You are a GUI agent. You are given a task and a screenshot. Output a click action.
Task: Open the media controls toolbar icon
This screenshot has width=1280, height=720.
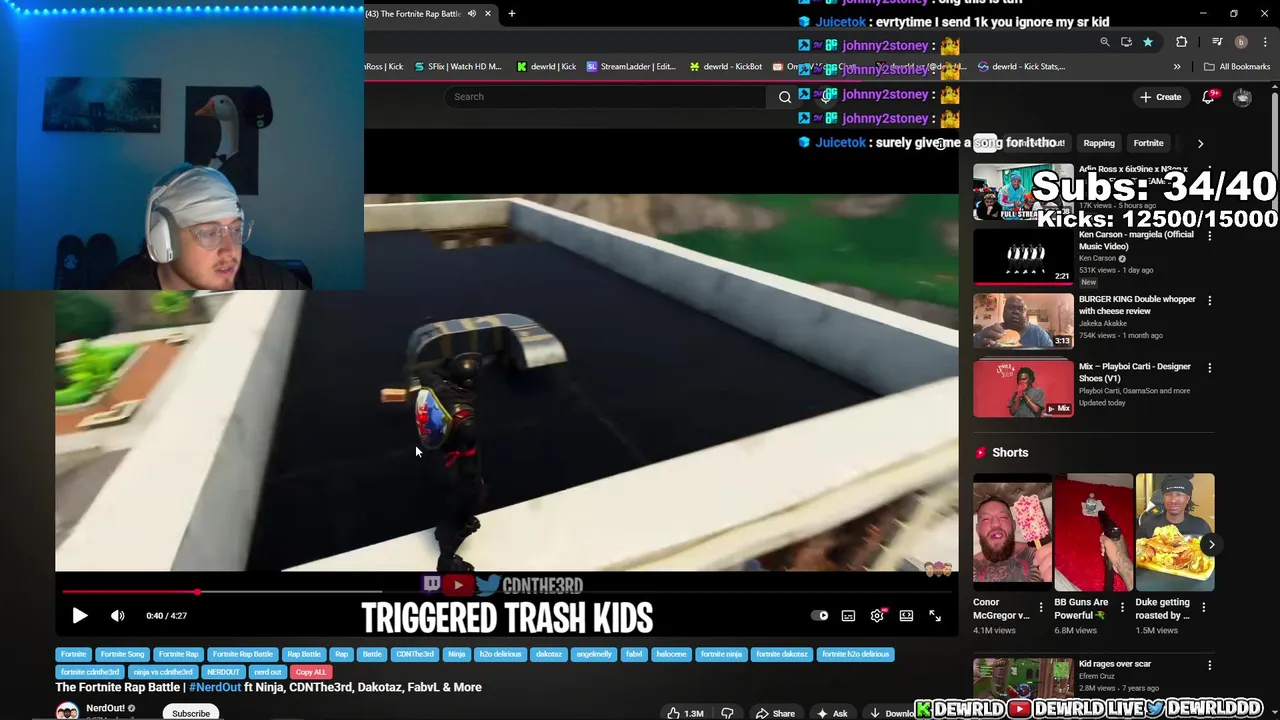1217,42
